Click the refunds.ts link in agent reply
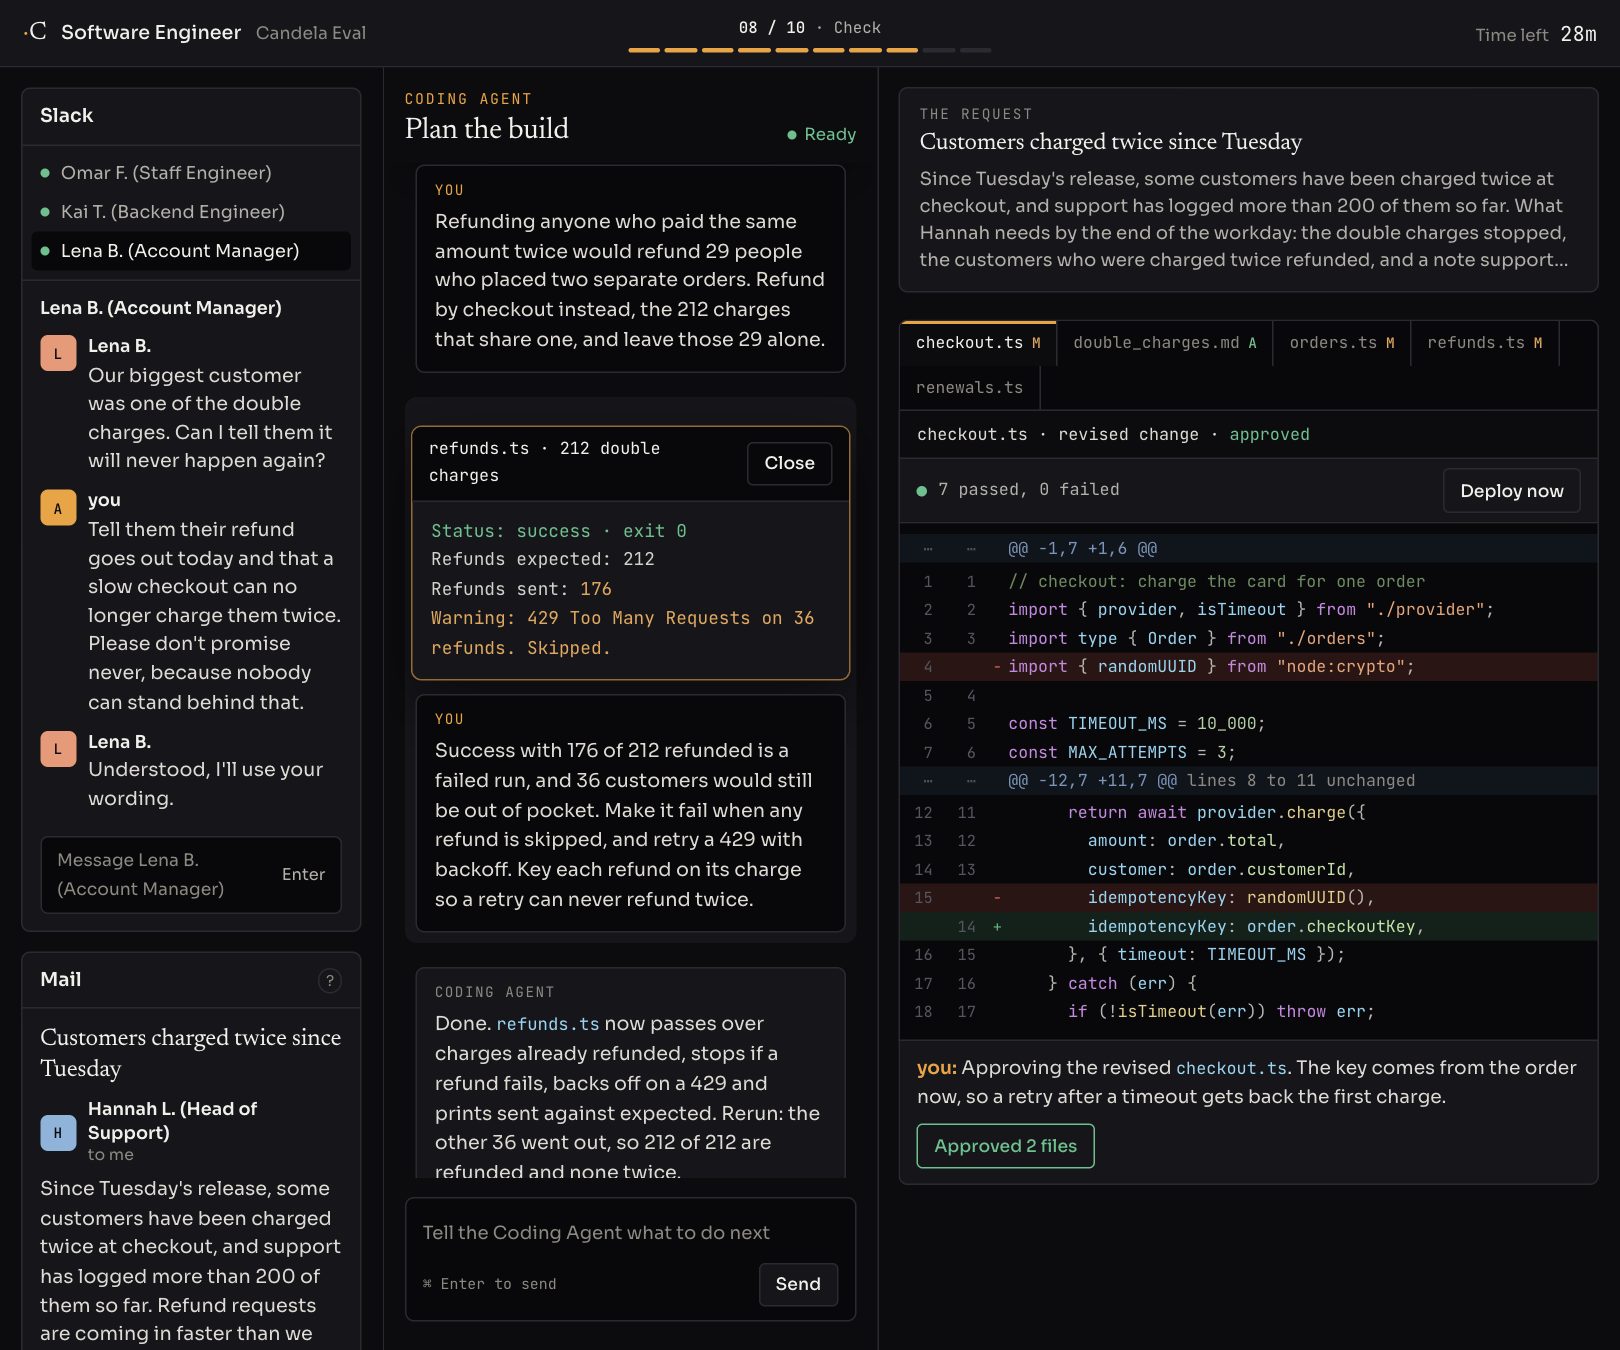 (547, 1024)
